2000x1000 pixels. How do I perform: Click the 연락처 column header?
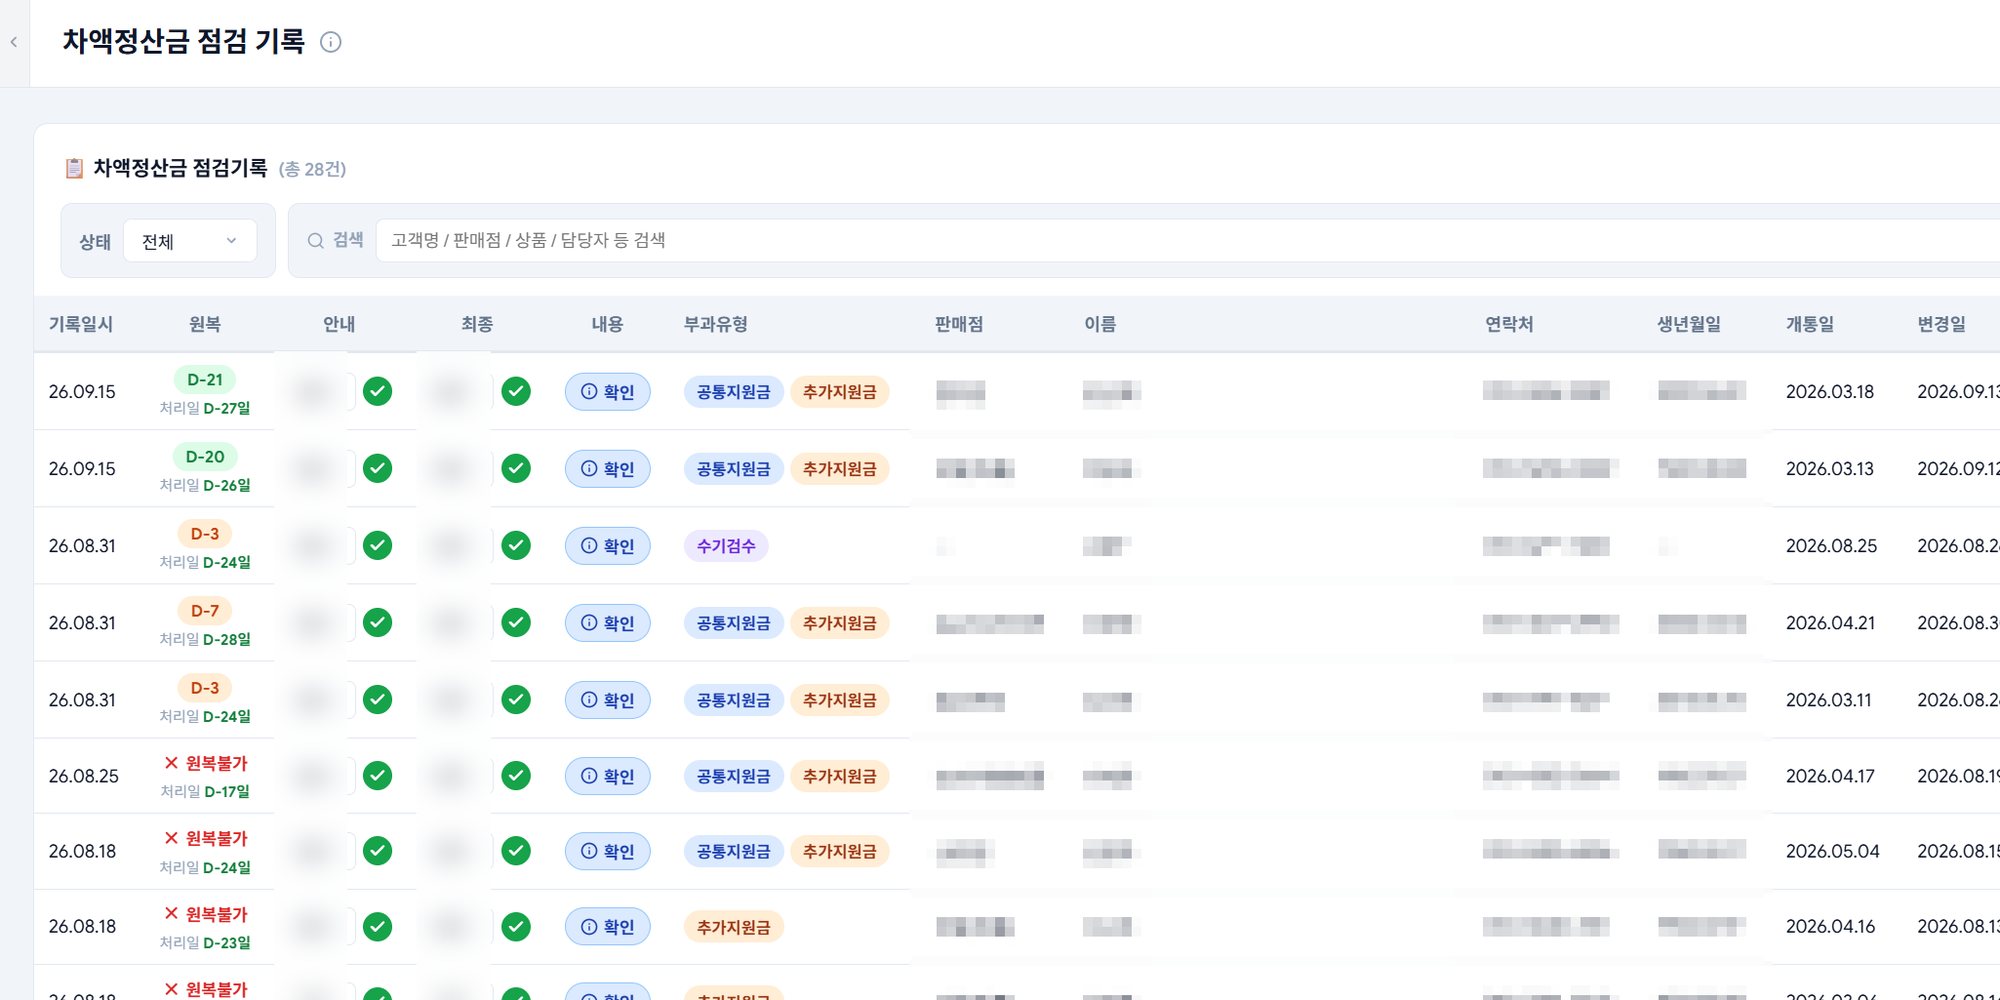1509,324
